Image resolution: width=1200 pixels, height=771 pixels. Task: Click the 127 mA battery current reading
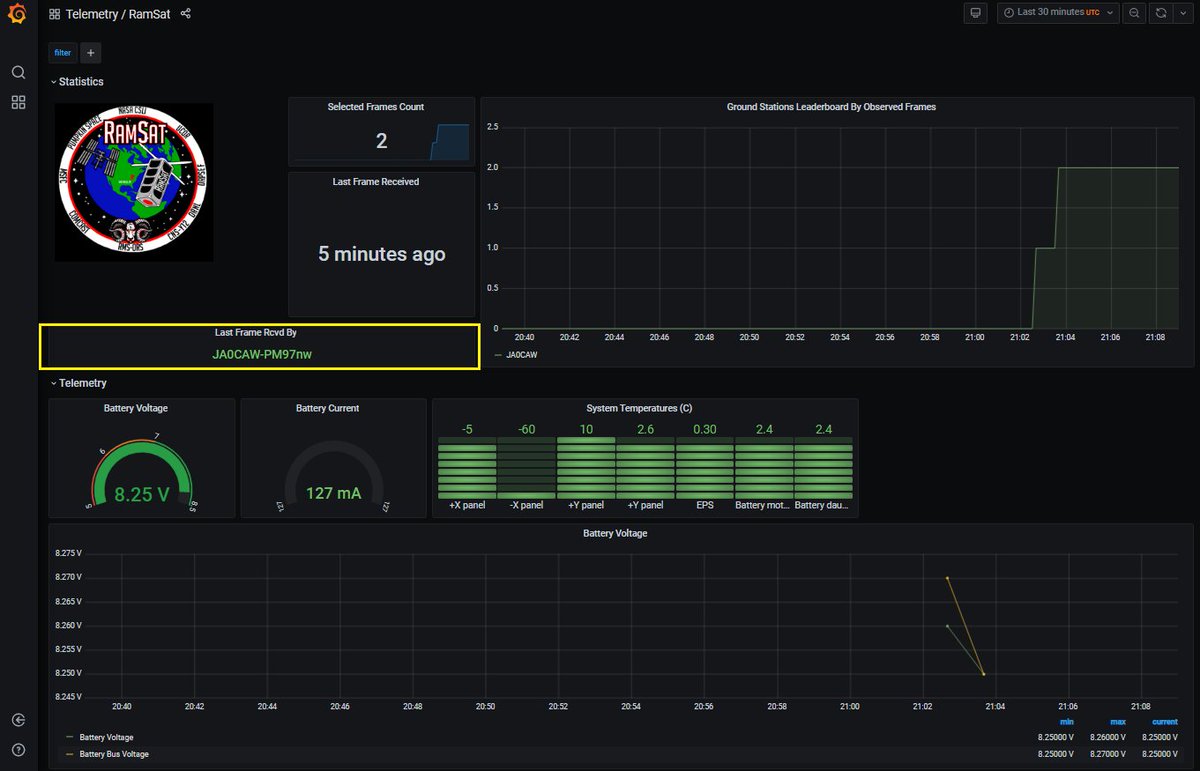334,493
